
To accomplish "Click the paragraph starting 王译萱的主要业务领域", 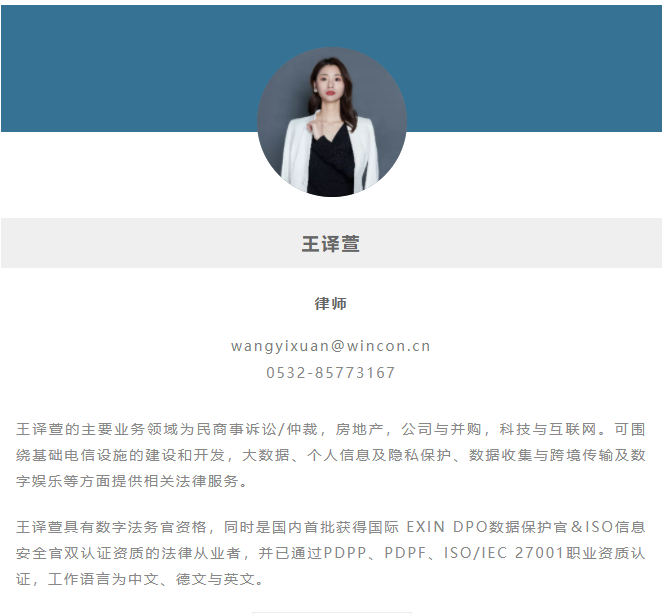I will [x=331, y=455].
